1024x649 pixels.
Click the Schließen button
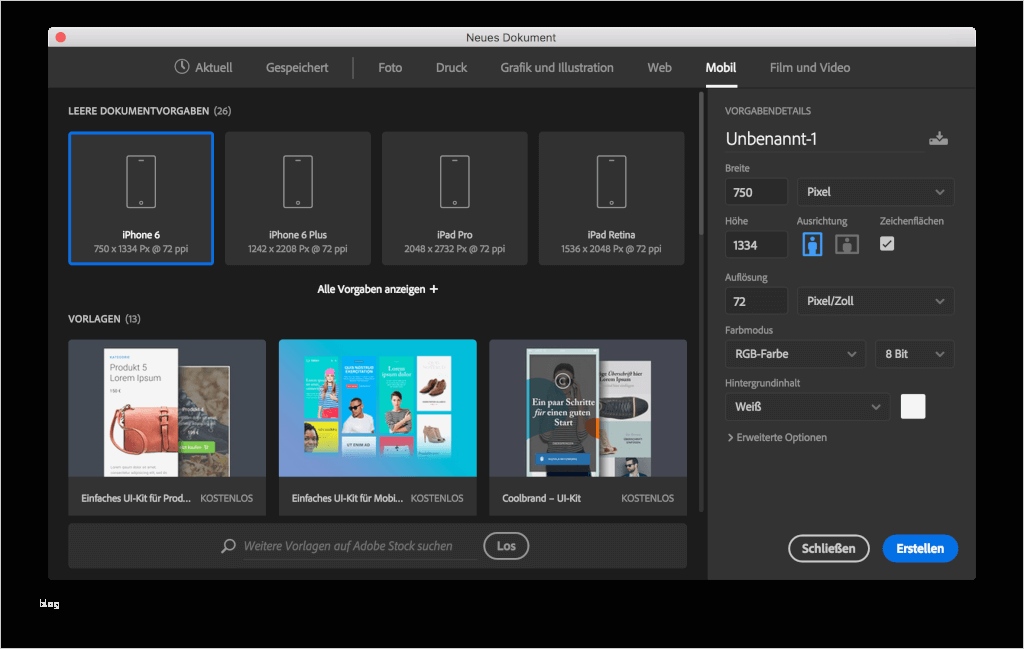tap(829, 548)
